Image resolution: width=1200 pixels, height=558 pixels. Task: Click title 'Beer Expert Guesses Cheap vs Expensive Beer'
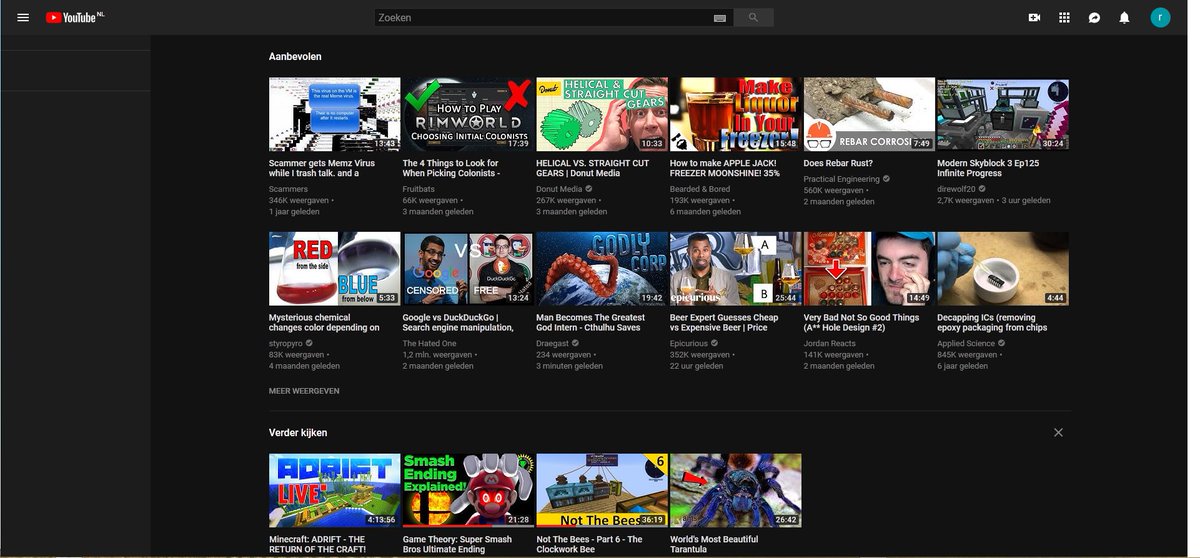(x=724, y=322)
